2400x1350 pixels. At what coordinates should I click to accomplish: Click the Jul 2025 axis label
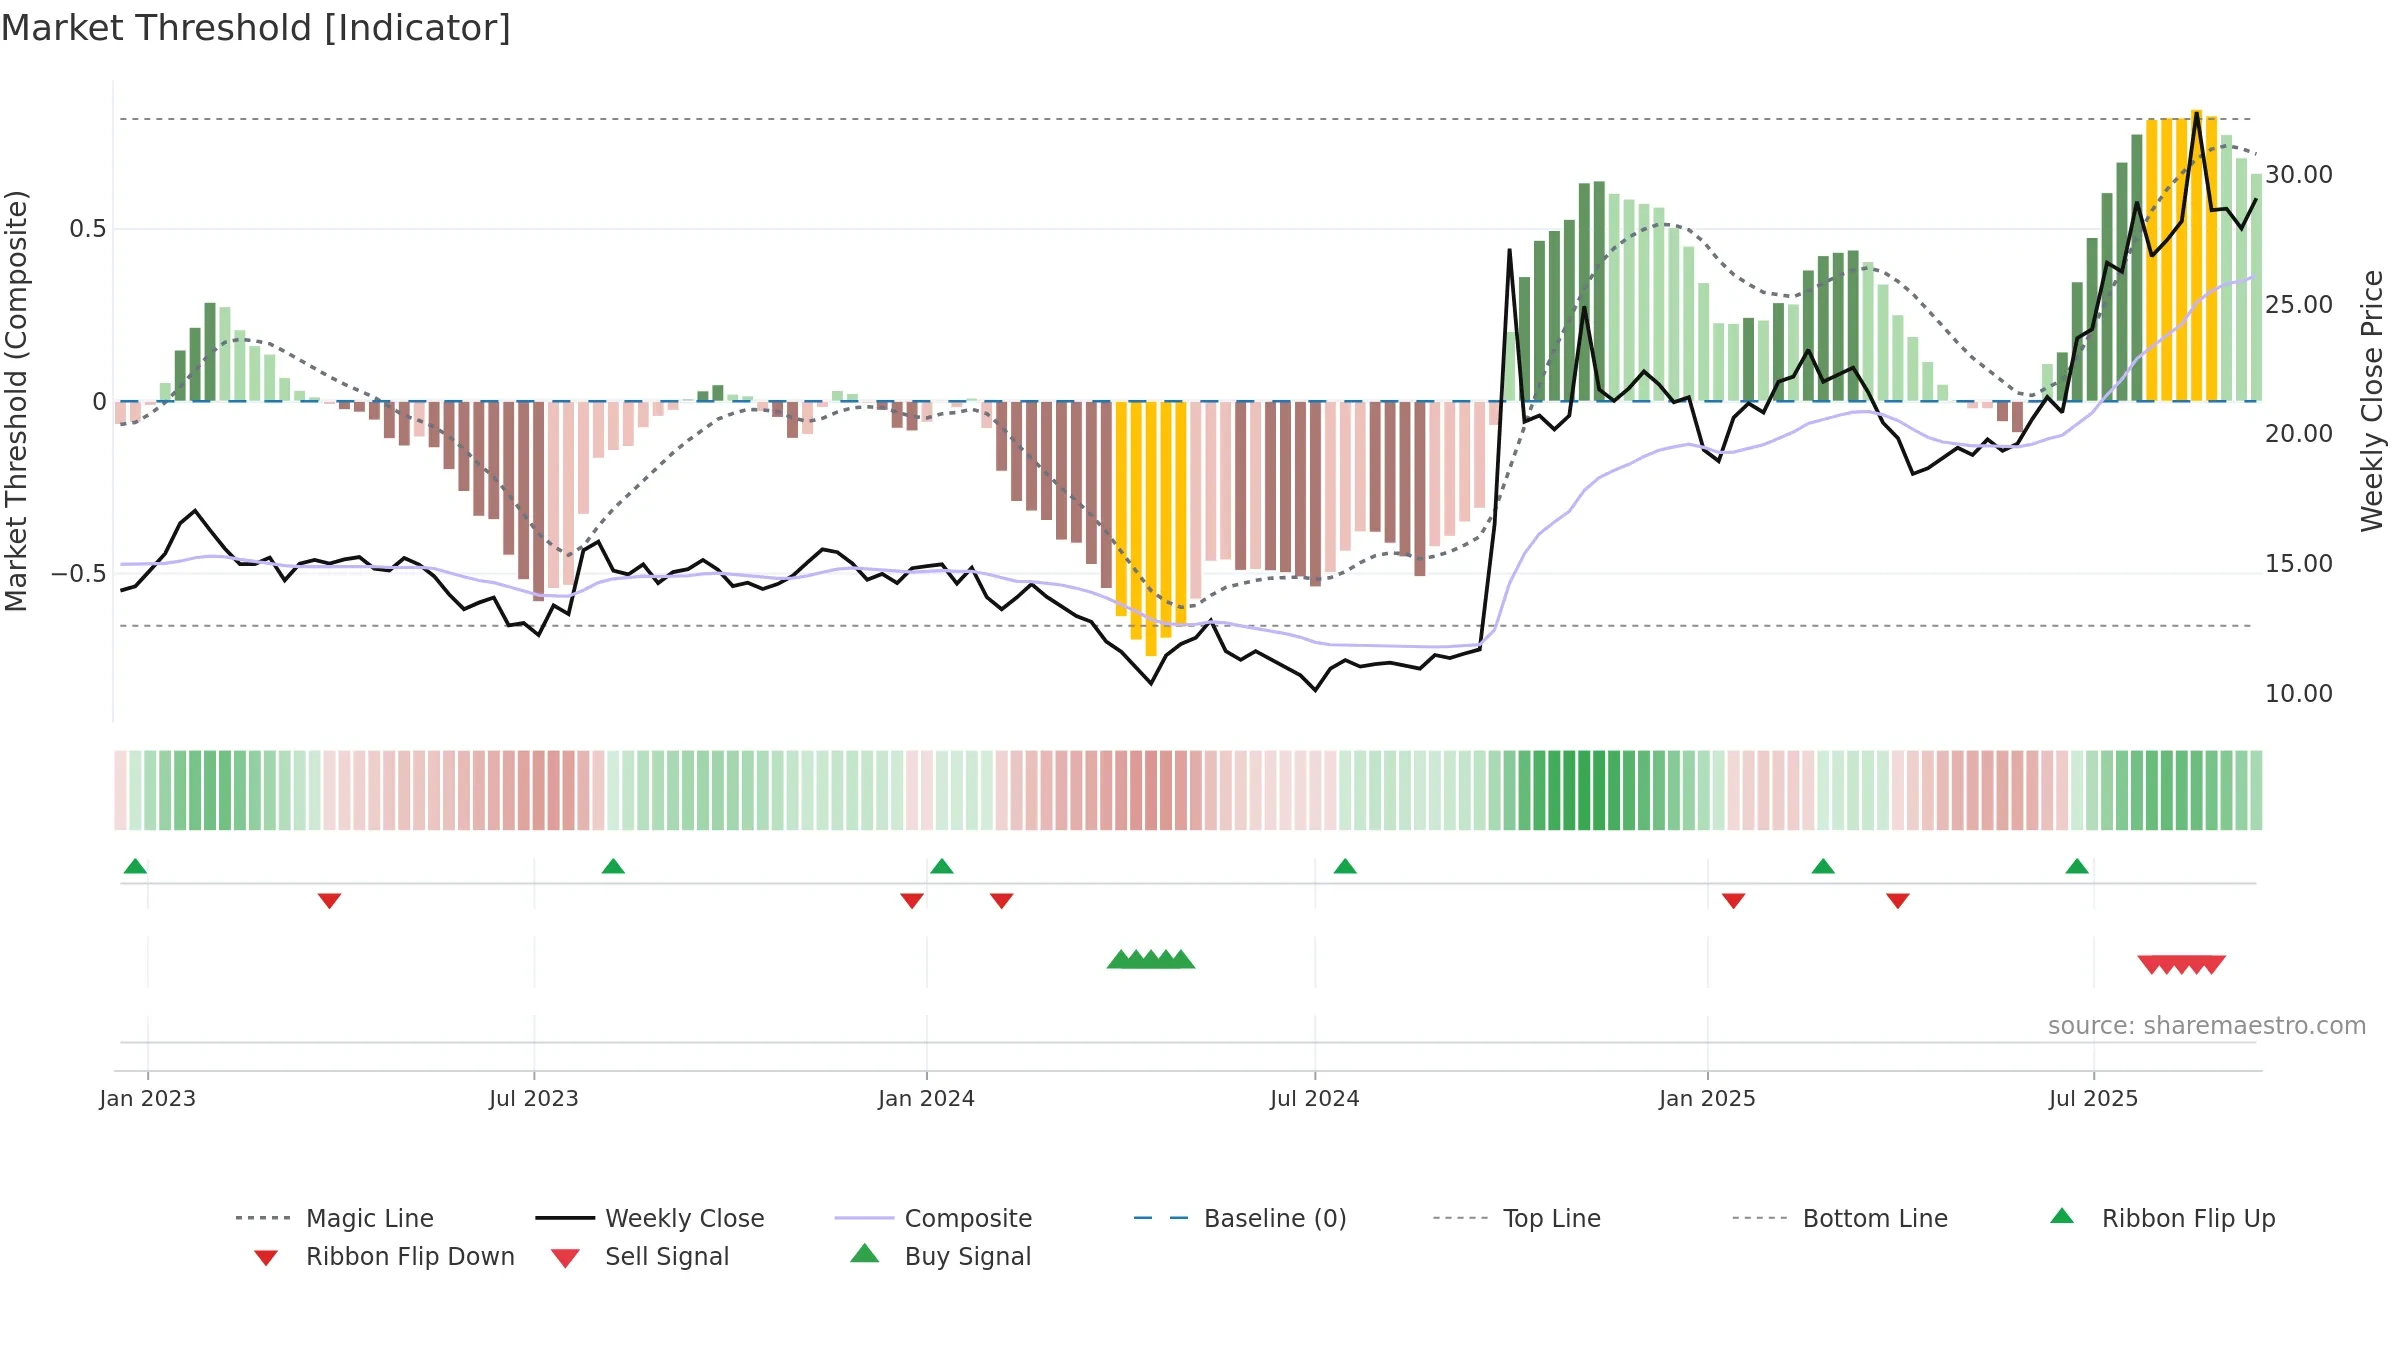[x=2094, y=1098]
